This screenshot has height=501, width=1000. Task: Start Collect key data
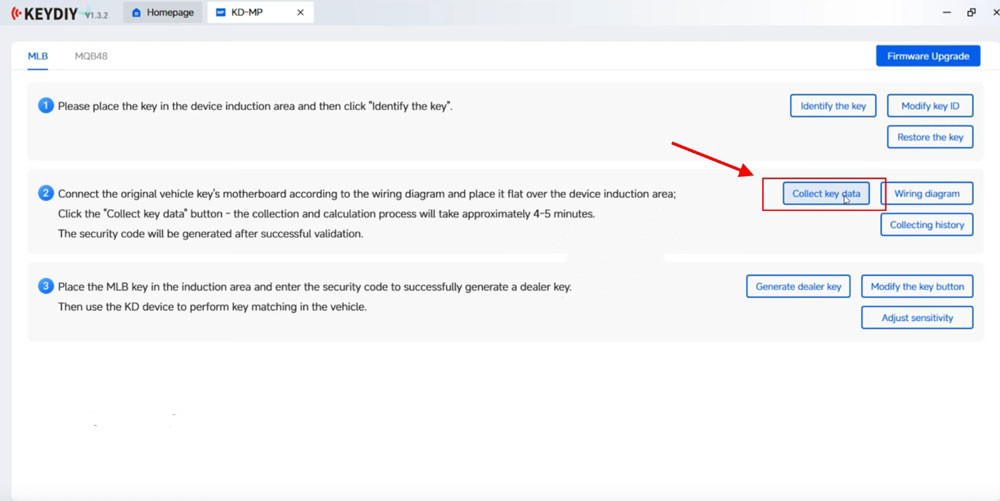[x=826, y=194]
